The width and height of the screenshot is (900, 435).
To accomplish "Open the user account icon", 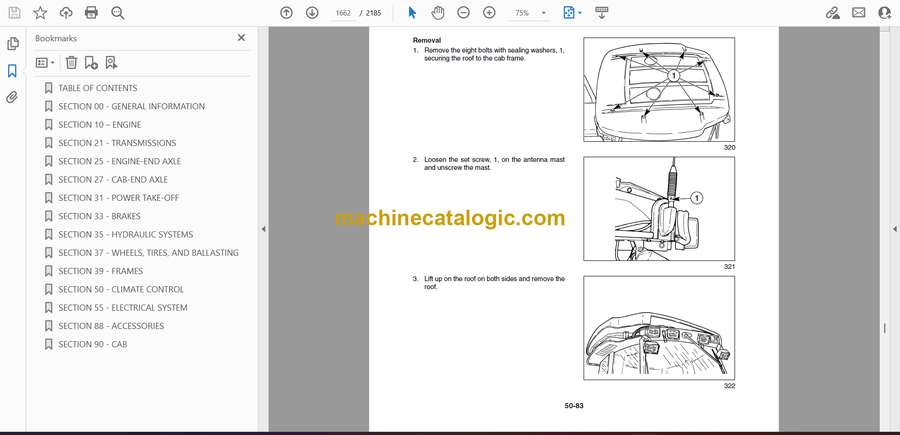I will [x=885, y=13].
